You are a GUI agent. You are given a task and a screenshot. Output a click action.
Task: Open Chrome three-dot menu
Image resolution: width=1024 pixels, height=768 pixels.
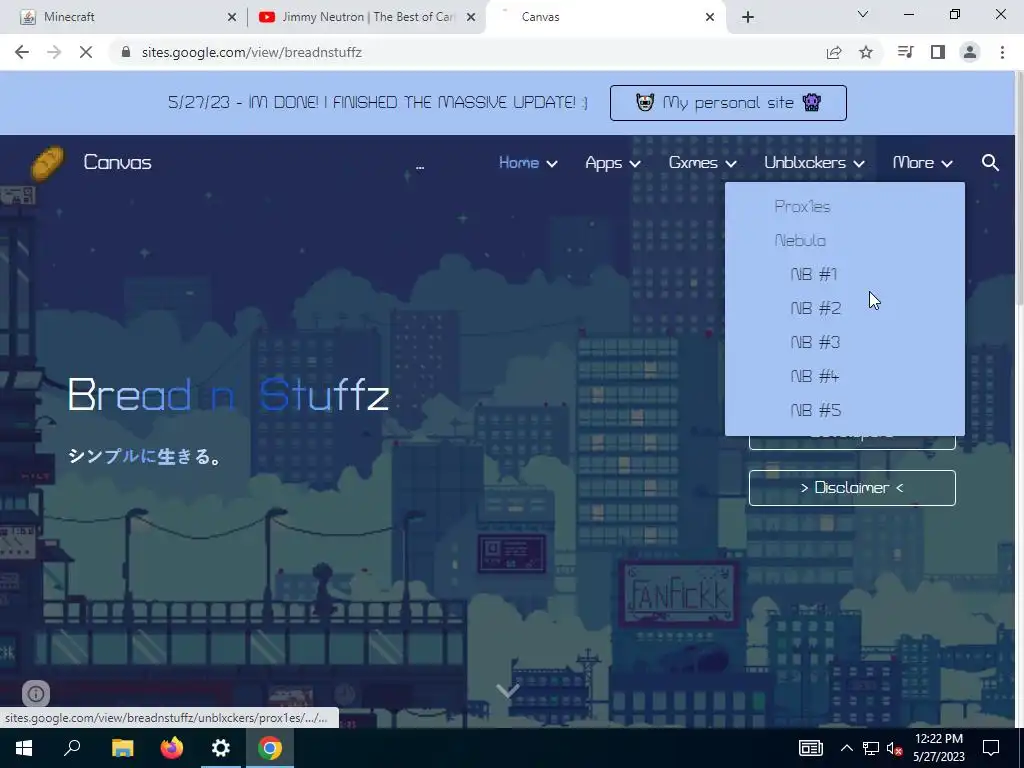point(1002,52)
